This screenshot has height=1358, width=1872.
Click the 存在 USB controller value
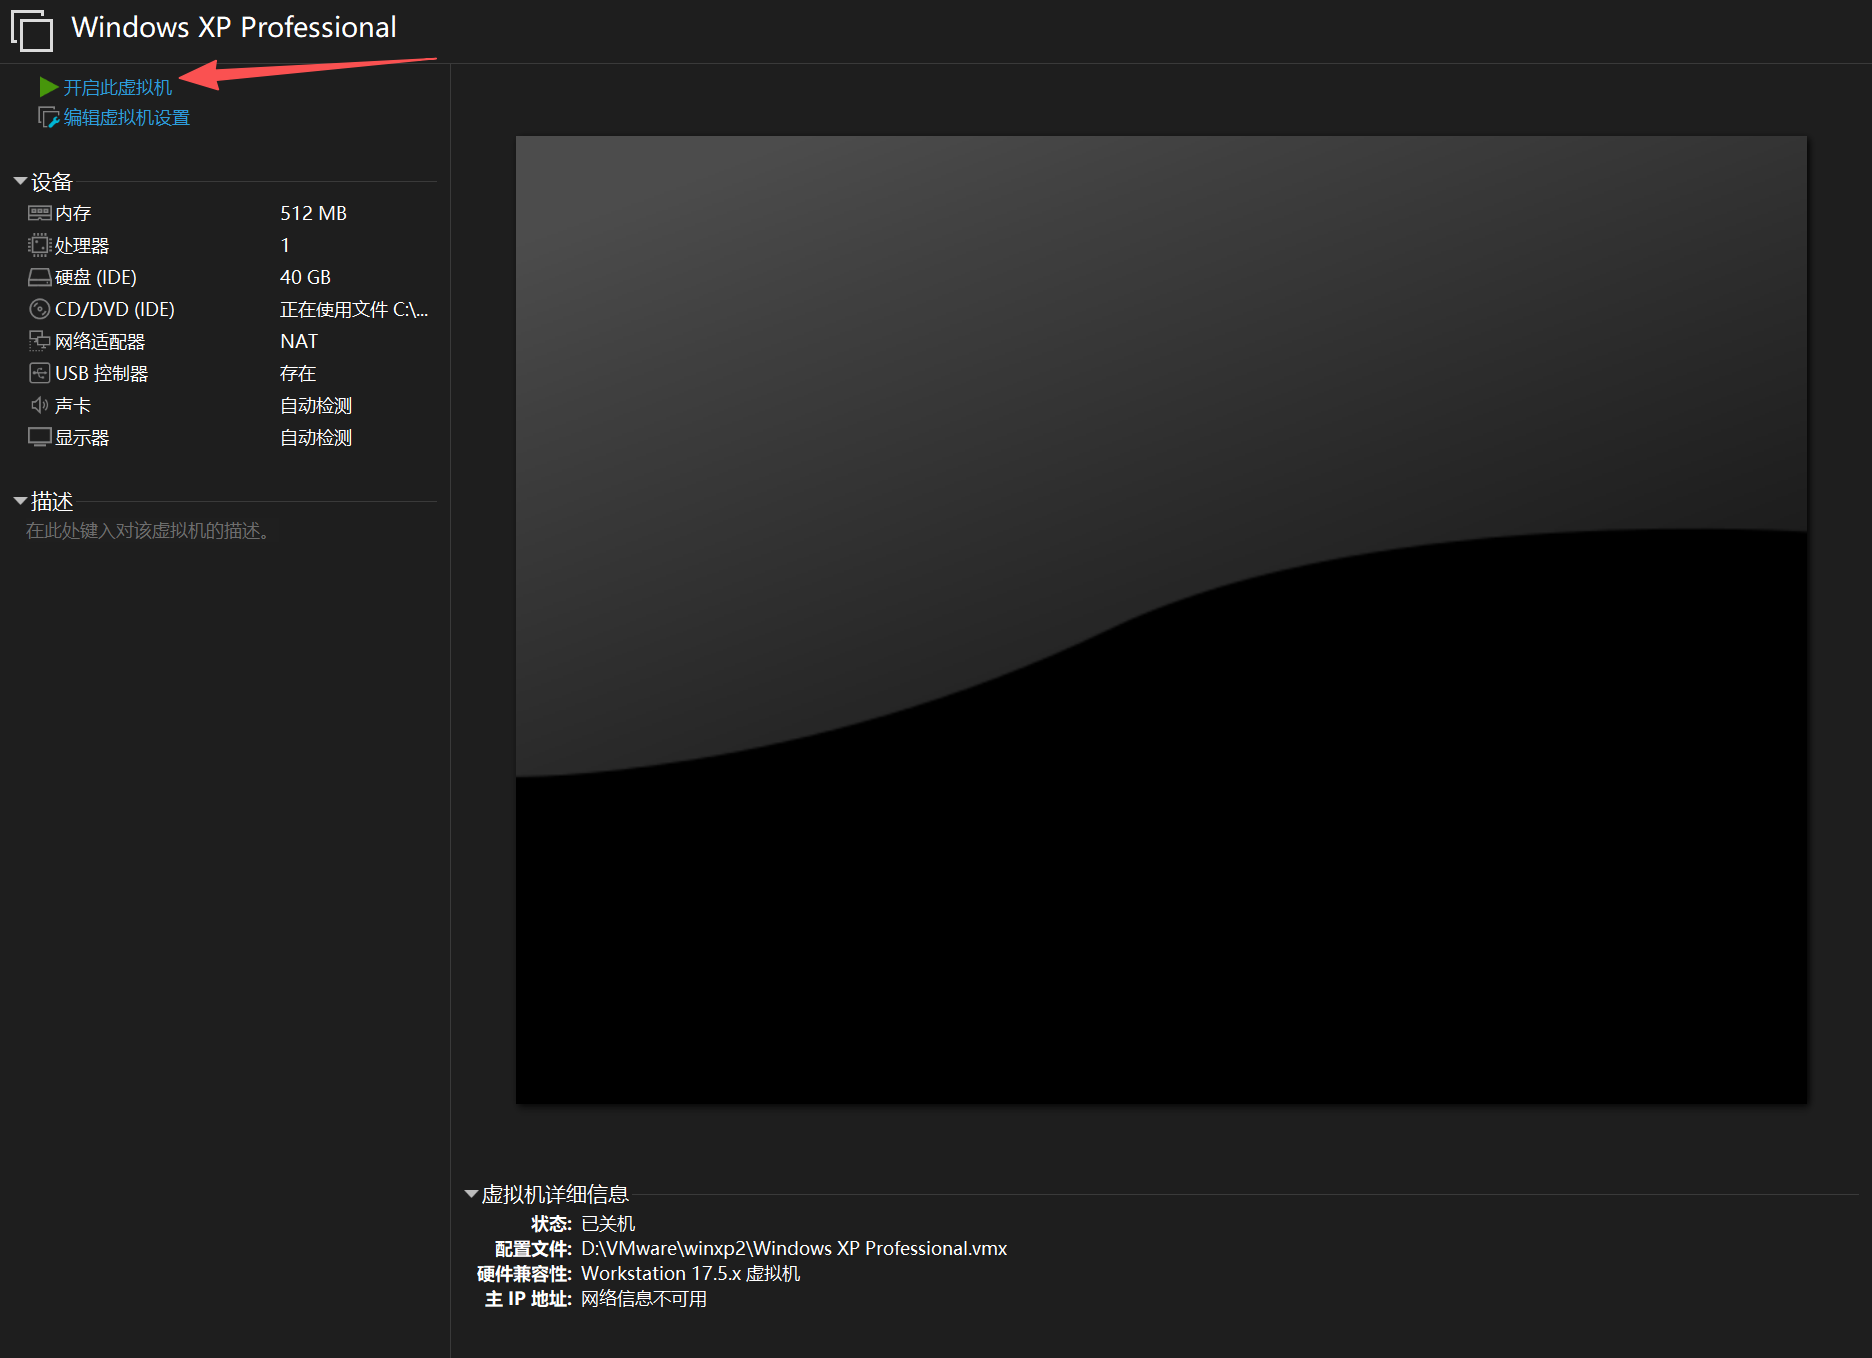pyautogui.click(x=298, y=373)
